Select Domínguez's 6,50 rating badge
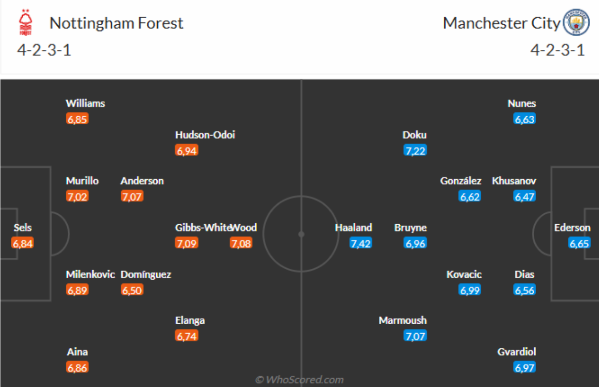The width and height of the screenshot is (599, 387). pos(132,290)
